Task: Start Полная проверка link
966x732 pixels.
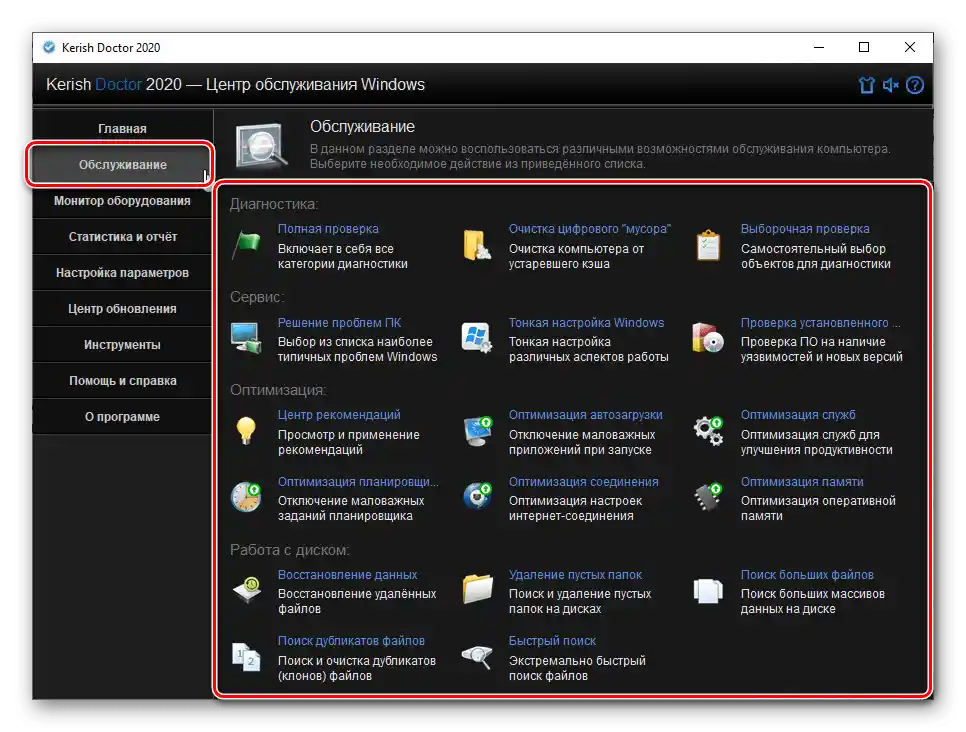Action: 328,229
